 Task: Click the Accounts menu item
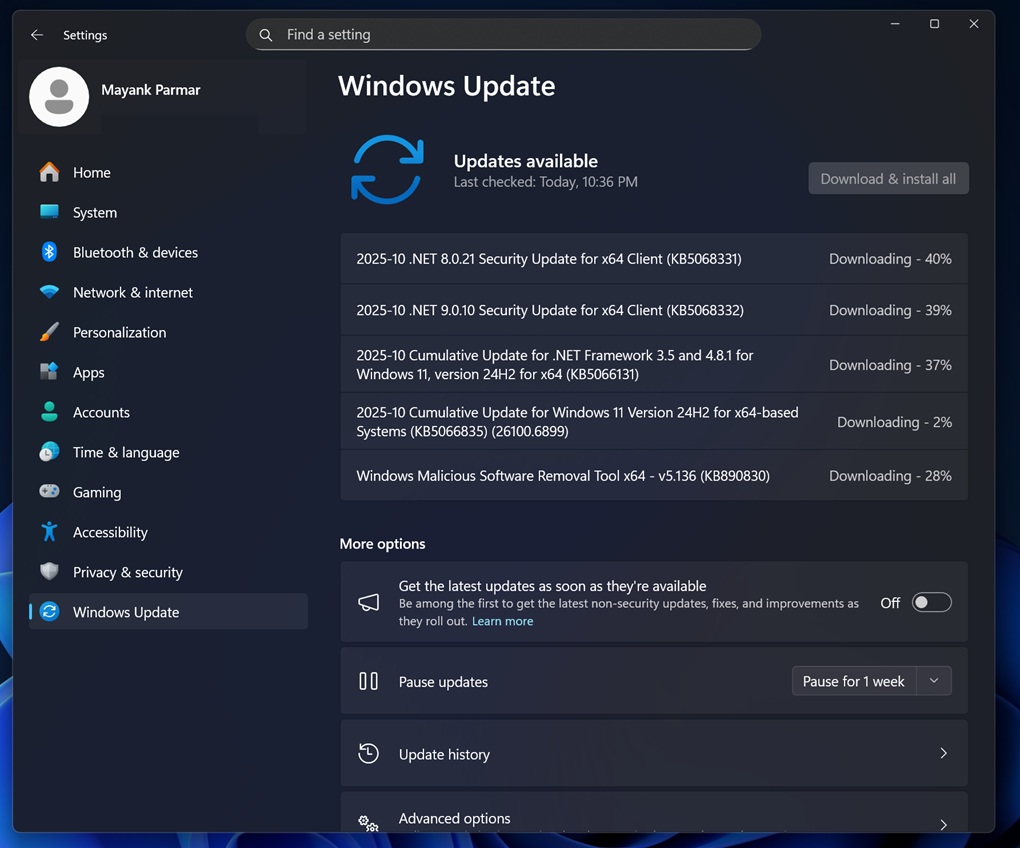tap(100, 412)
